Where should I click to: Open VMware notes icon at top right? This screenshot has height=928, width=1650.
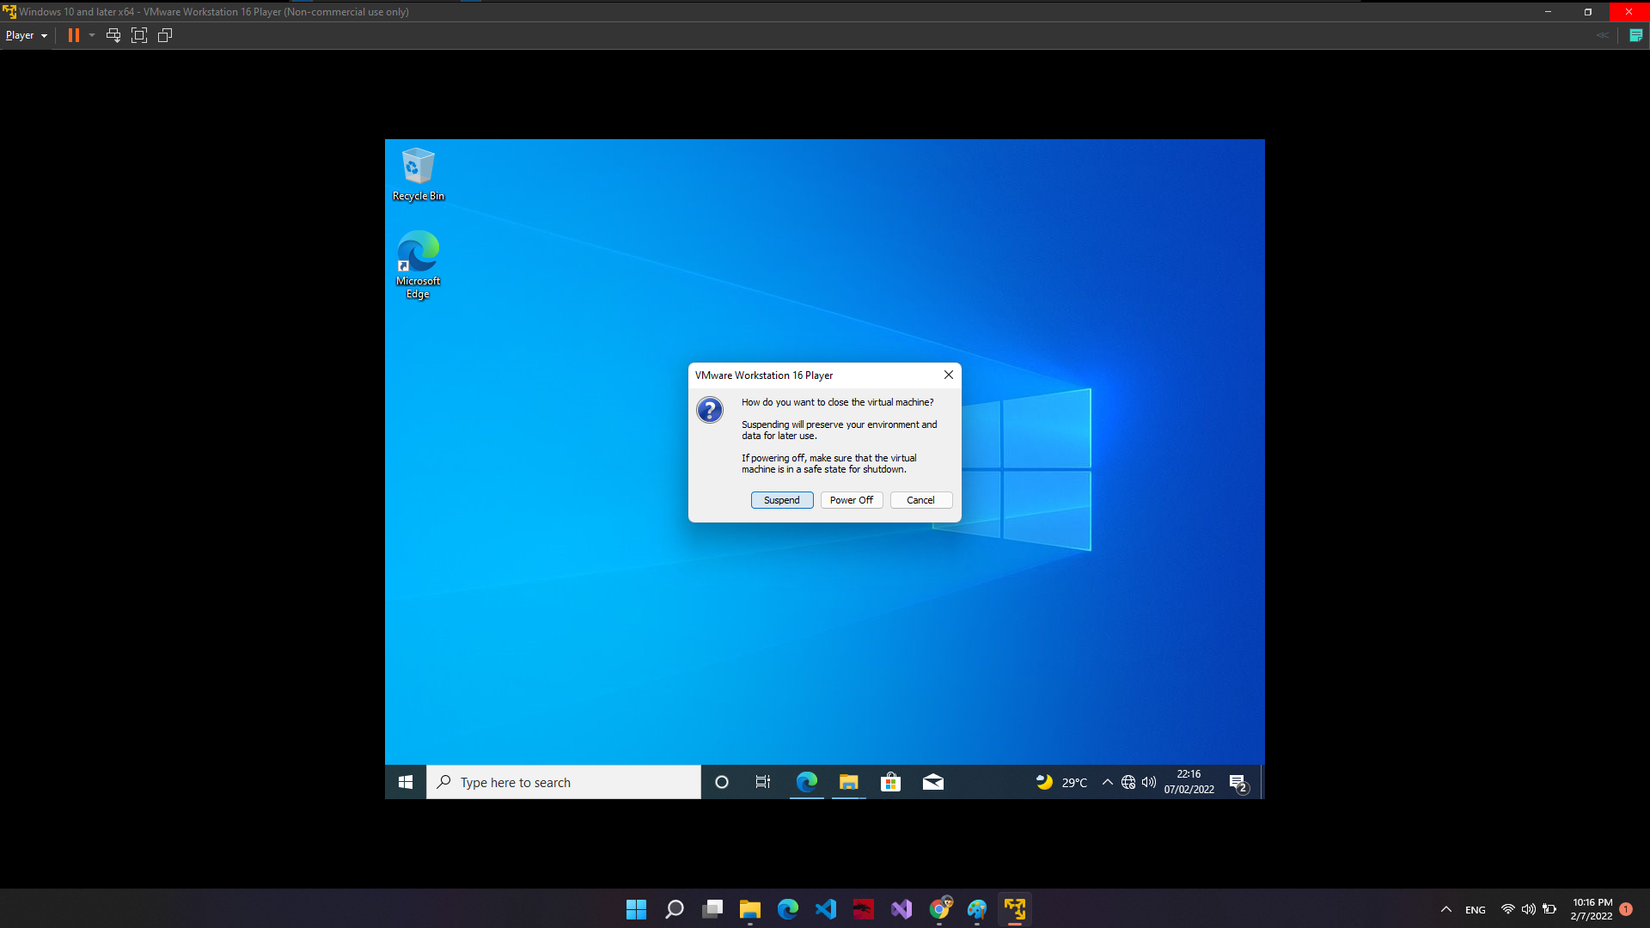click(x=1636, y=35)
